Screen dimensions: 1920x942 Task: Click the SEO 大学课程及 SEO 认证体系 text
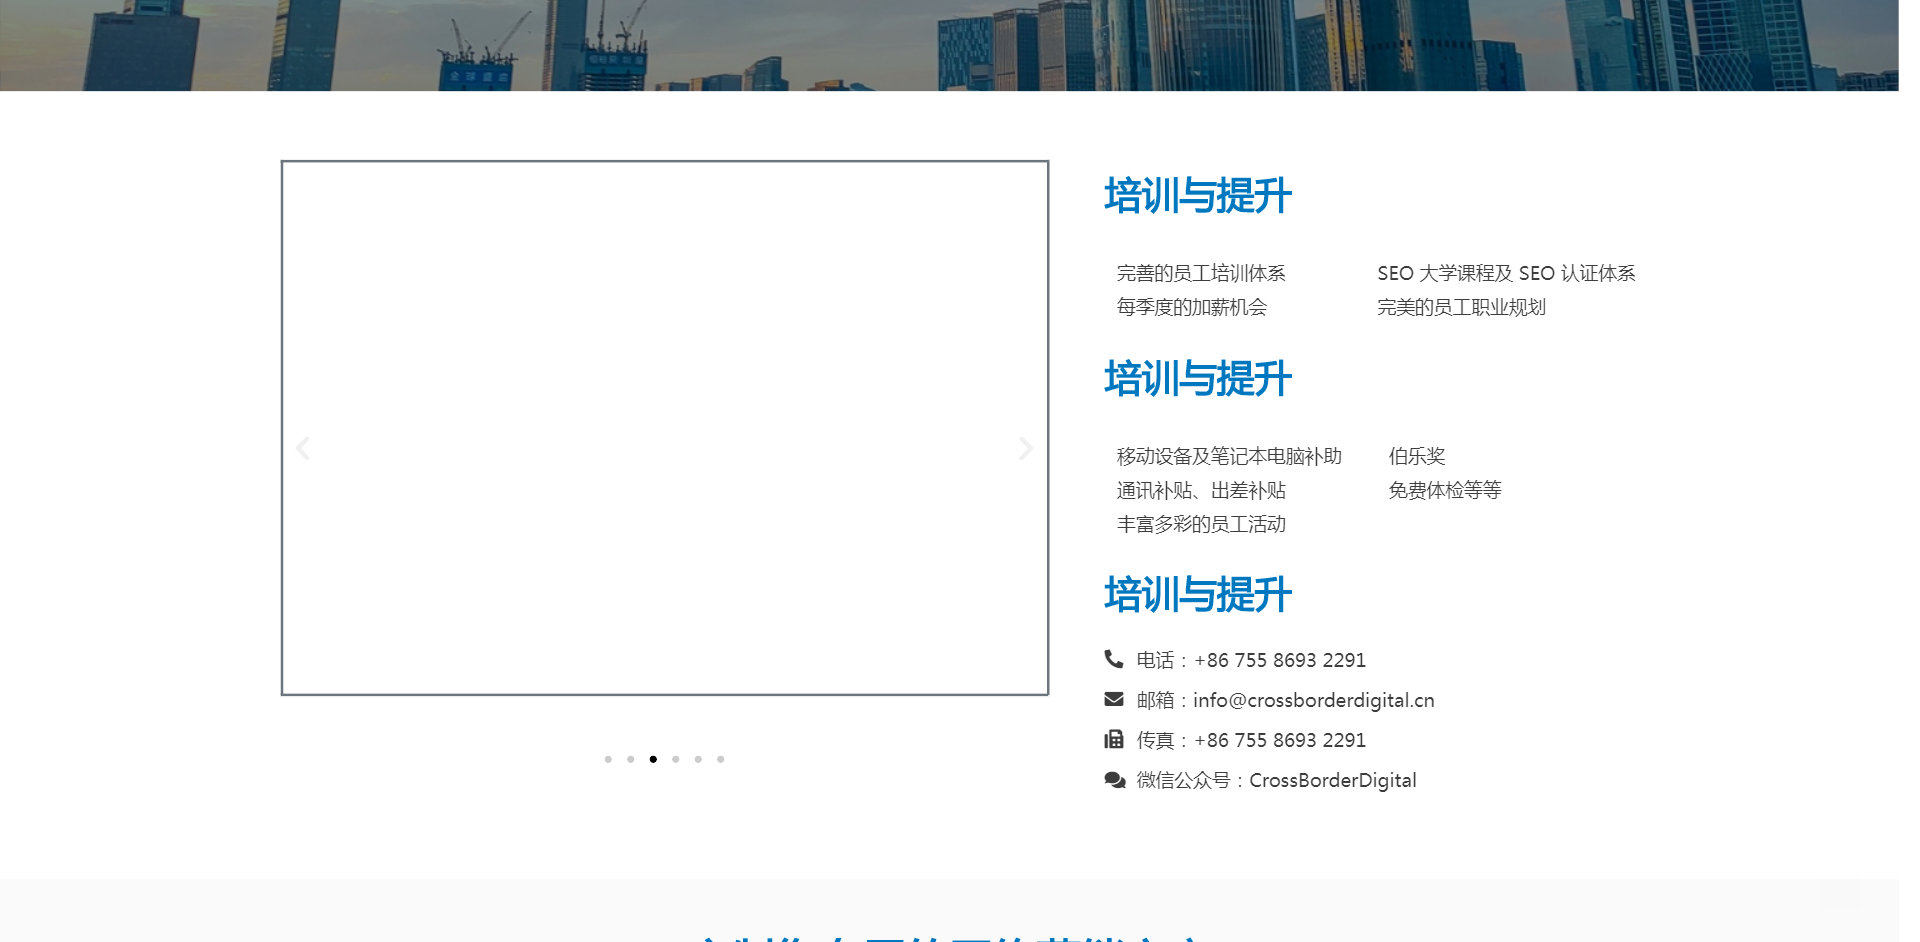click(1505, 273)
